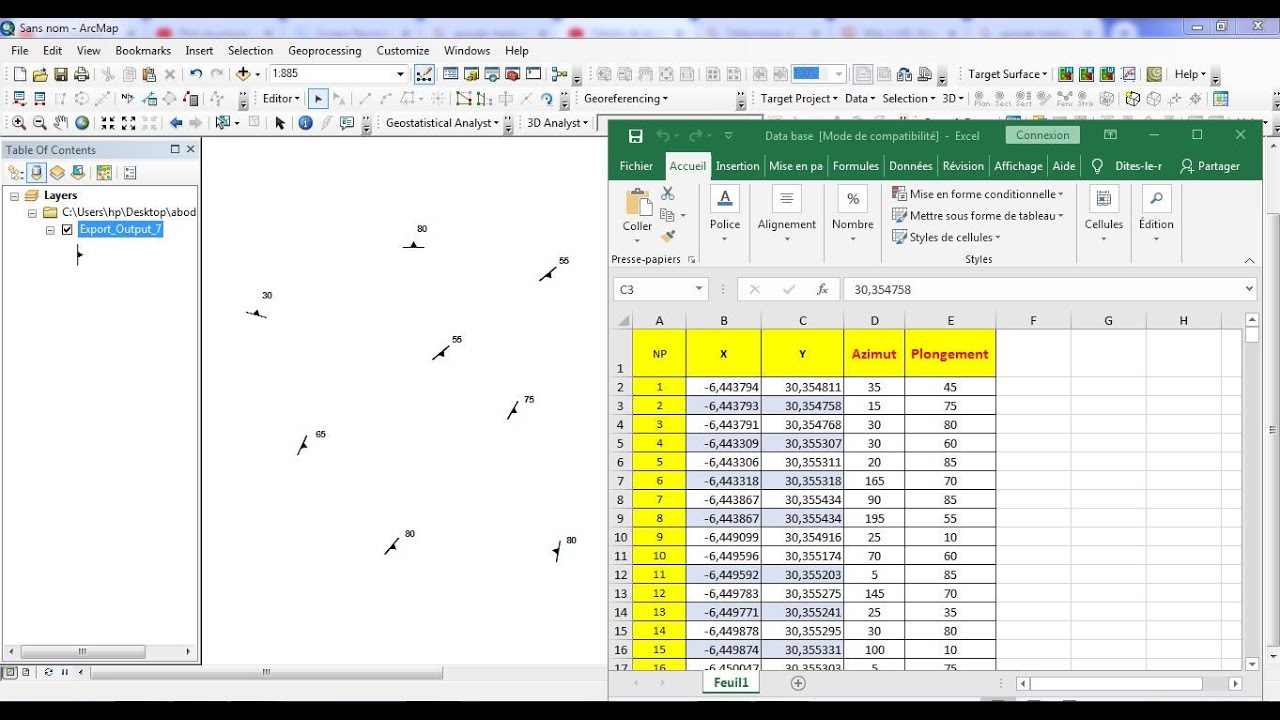Activate the Identify info tool
Image resolution: width=1280 pixels, height=720 pixels.
[x=306, y=123]
